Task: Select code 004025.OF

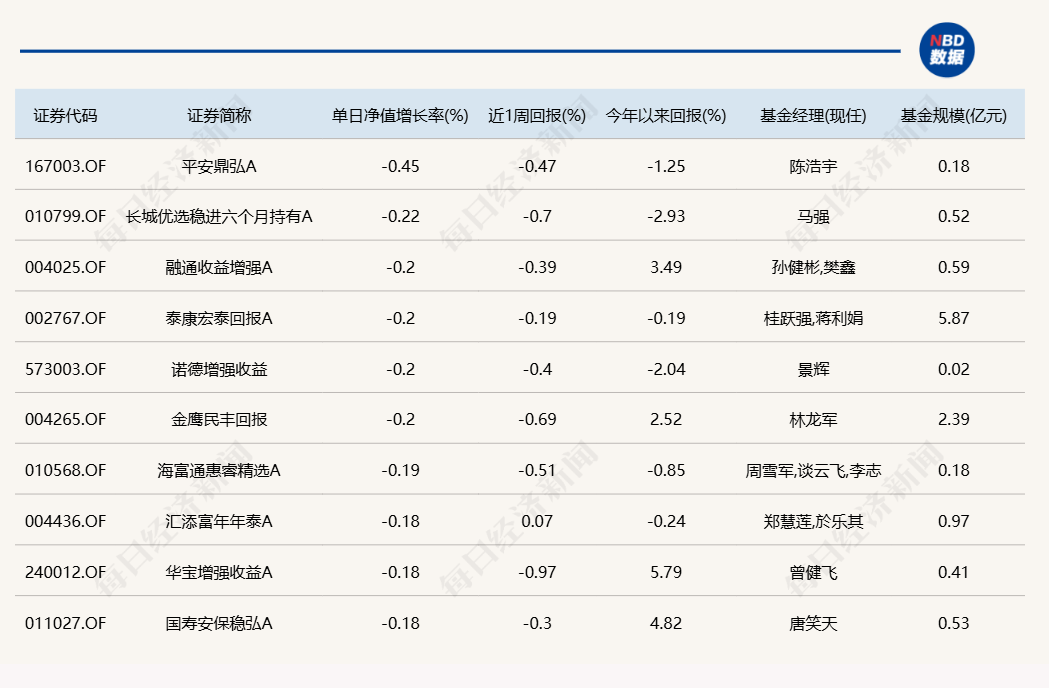Action: tap(66, 267)
